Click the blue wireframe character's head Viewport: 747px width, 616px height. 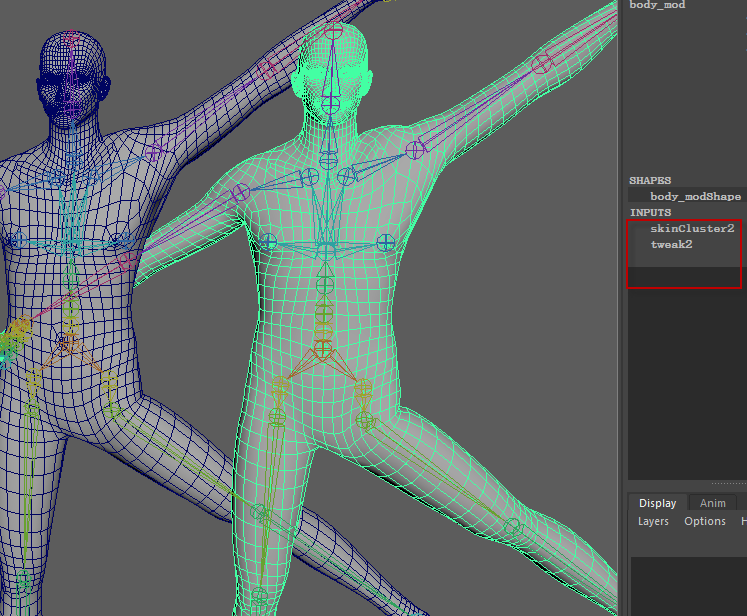(x=72, y=79)
